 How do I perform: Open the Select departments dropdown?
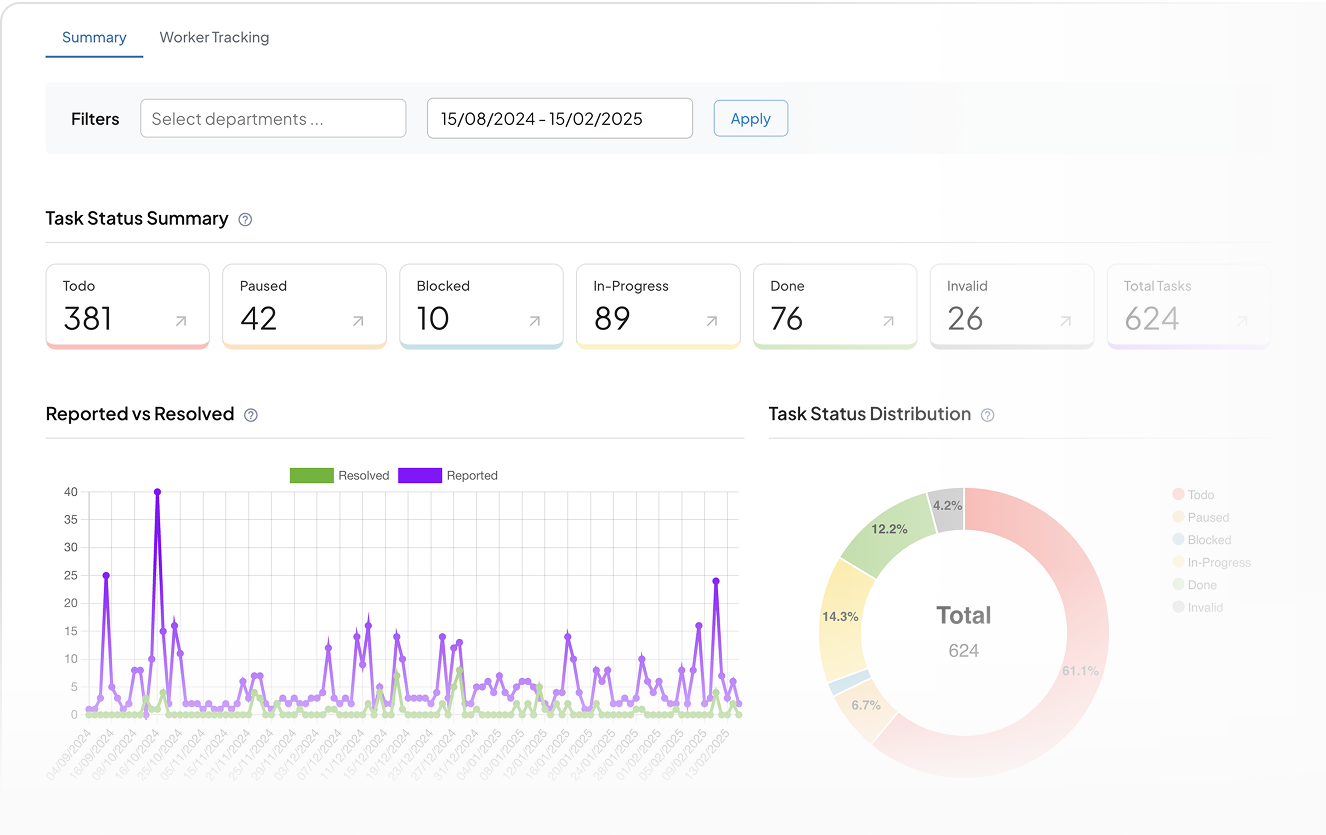[x=272, y=118]
